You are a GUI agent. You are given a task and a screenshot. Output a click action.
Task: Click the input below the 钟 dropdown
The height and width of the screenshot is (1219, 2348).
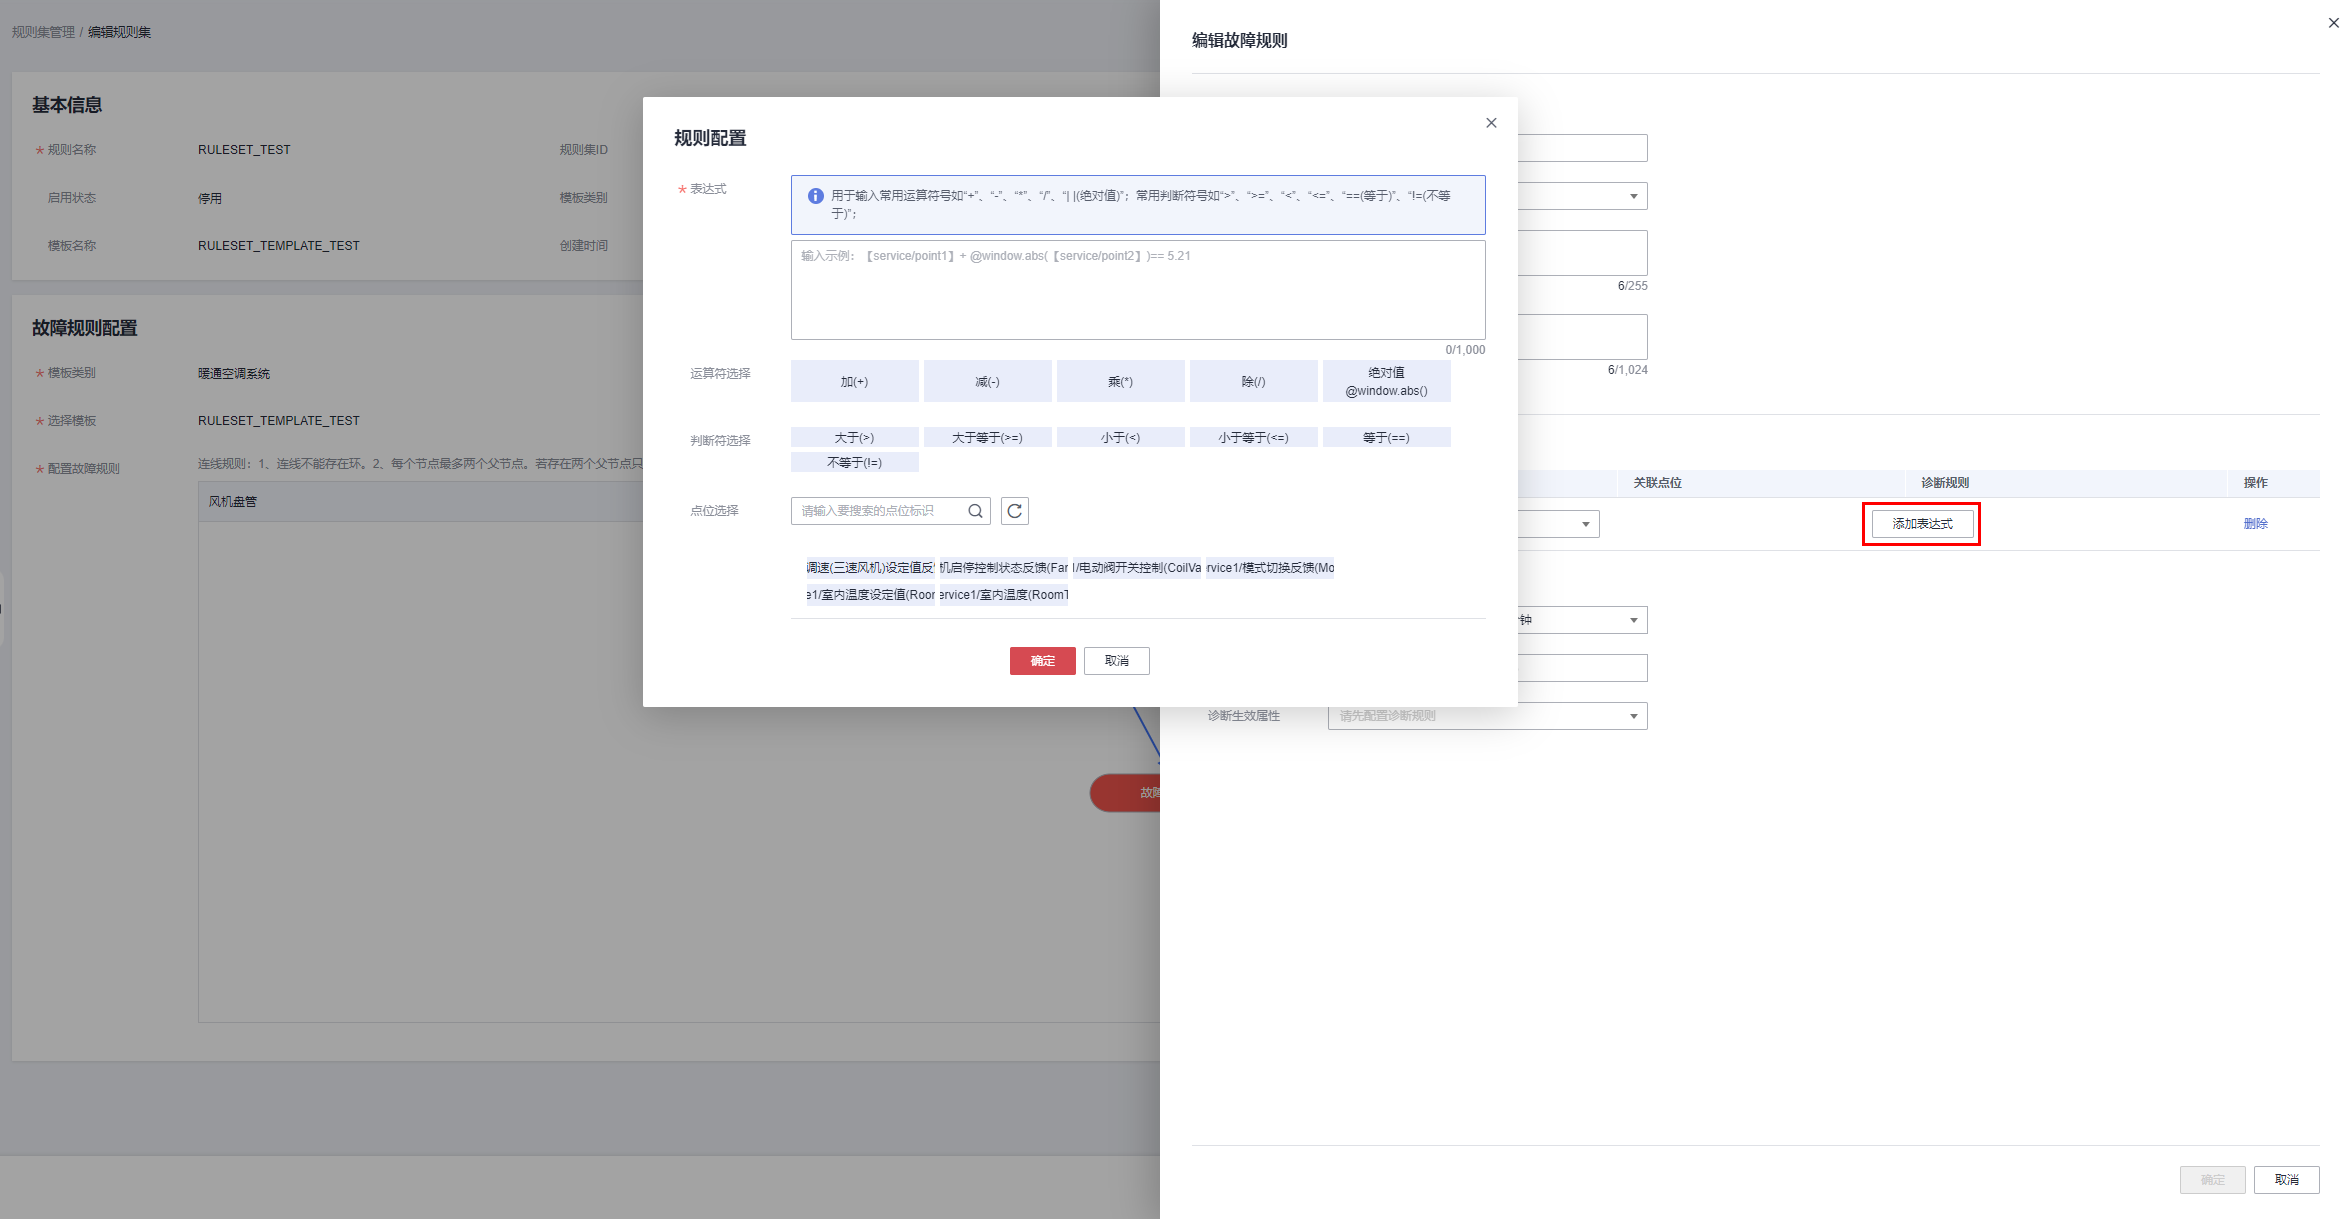(1582, 668)
